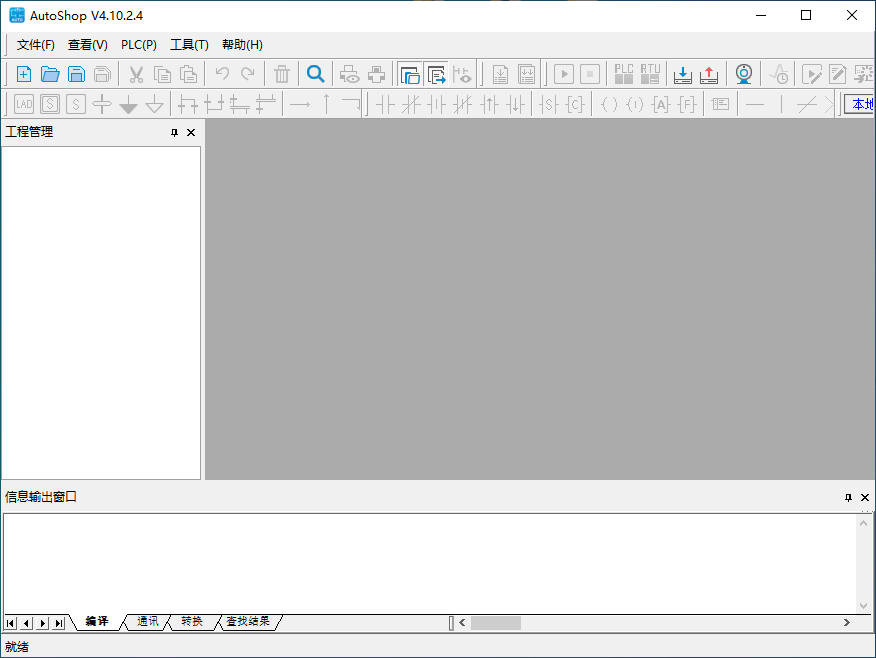Open Print Preview with the printer-eye icon
Viewport: 876px width, 658px height.
[350, 74]
